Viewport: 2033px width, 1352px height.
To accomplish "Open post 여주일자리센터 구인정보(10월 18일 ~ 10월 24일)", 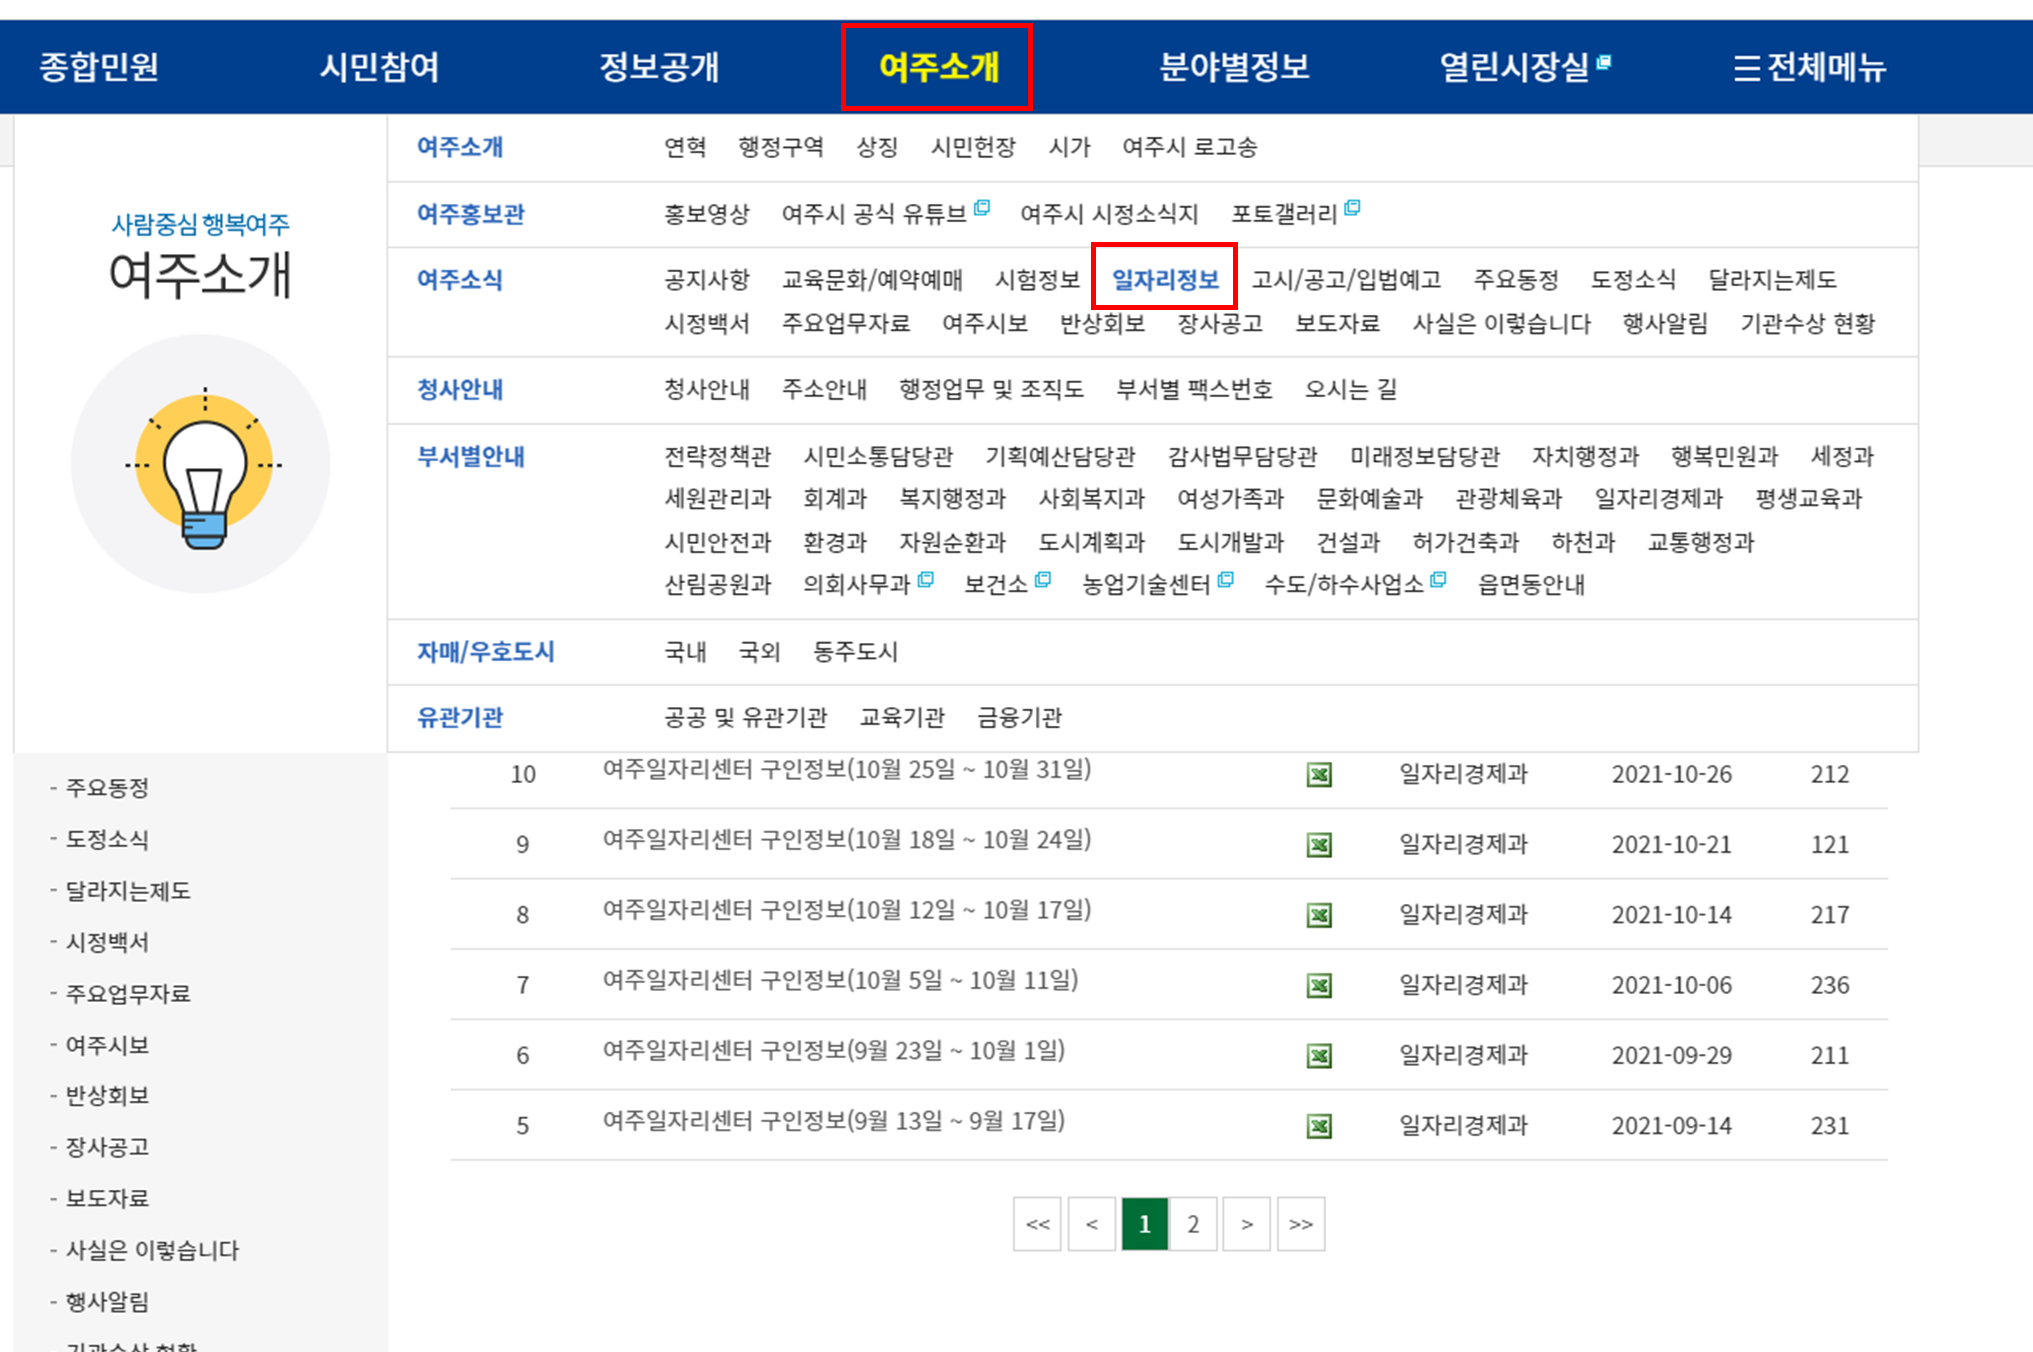I will click(846, 840).
